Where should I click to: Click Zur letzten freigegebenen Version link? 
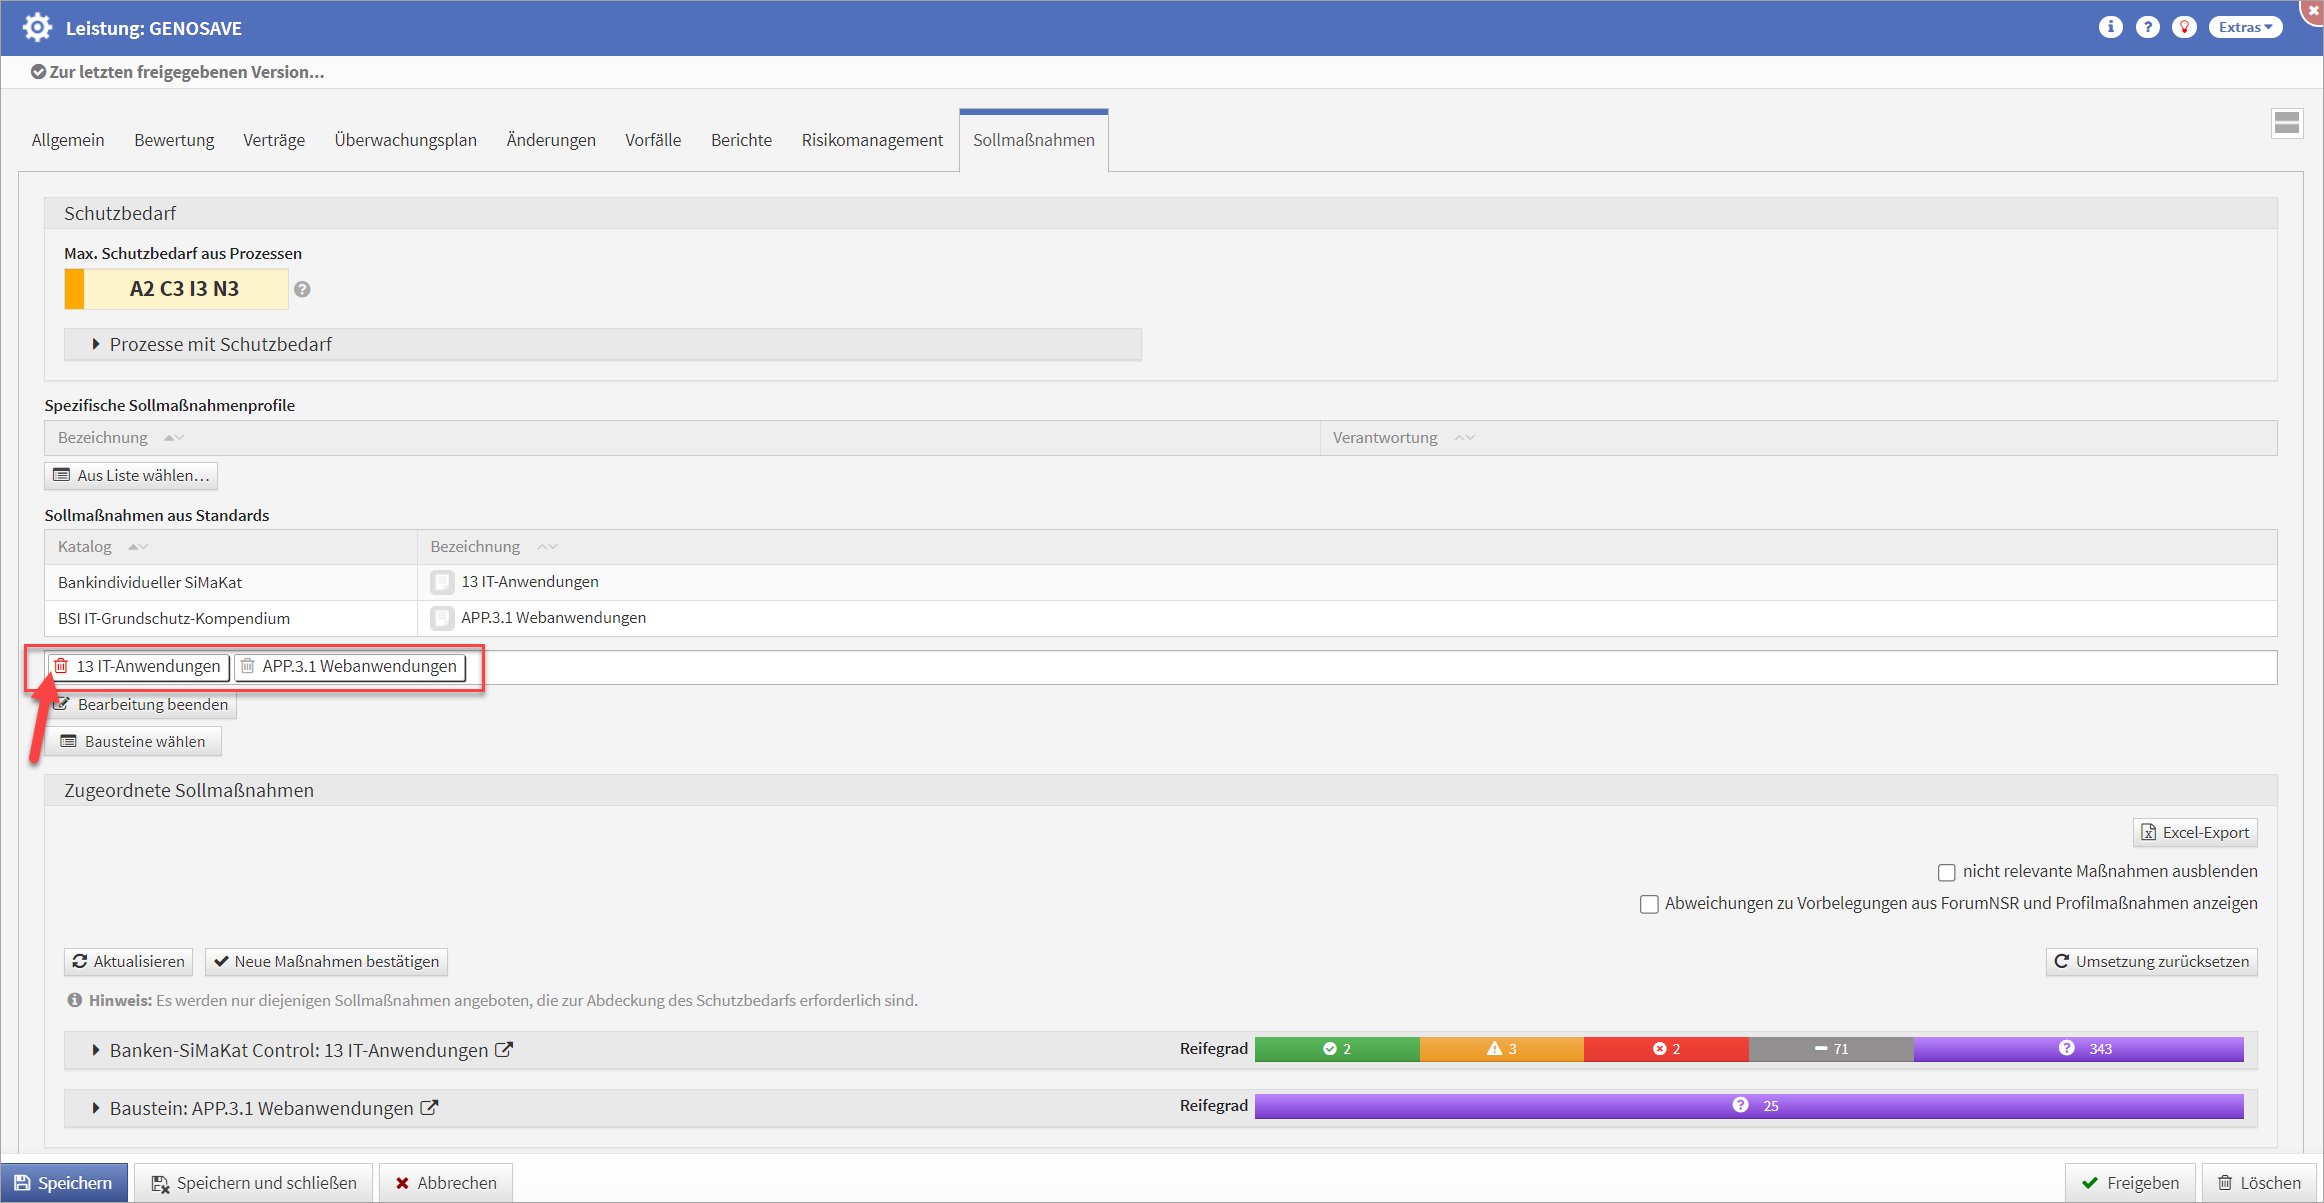point(186,72)
